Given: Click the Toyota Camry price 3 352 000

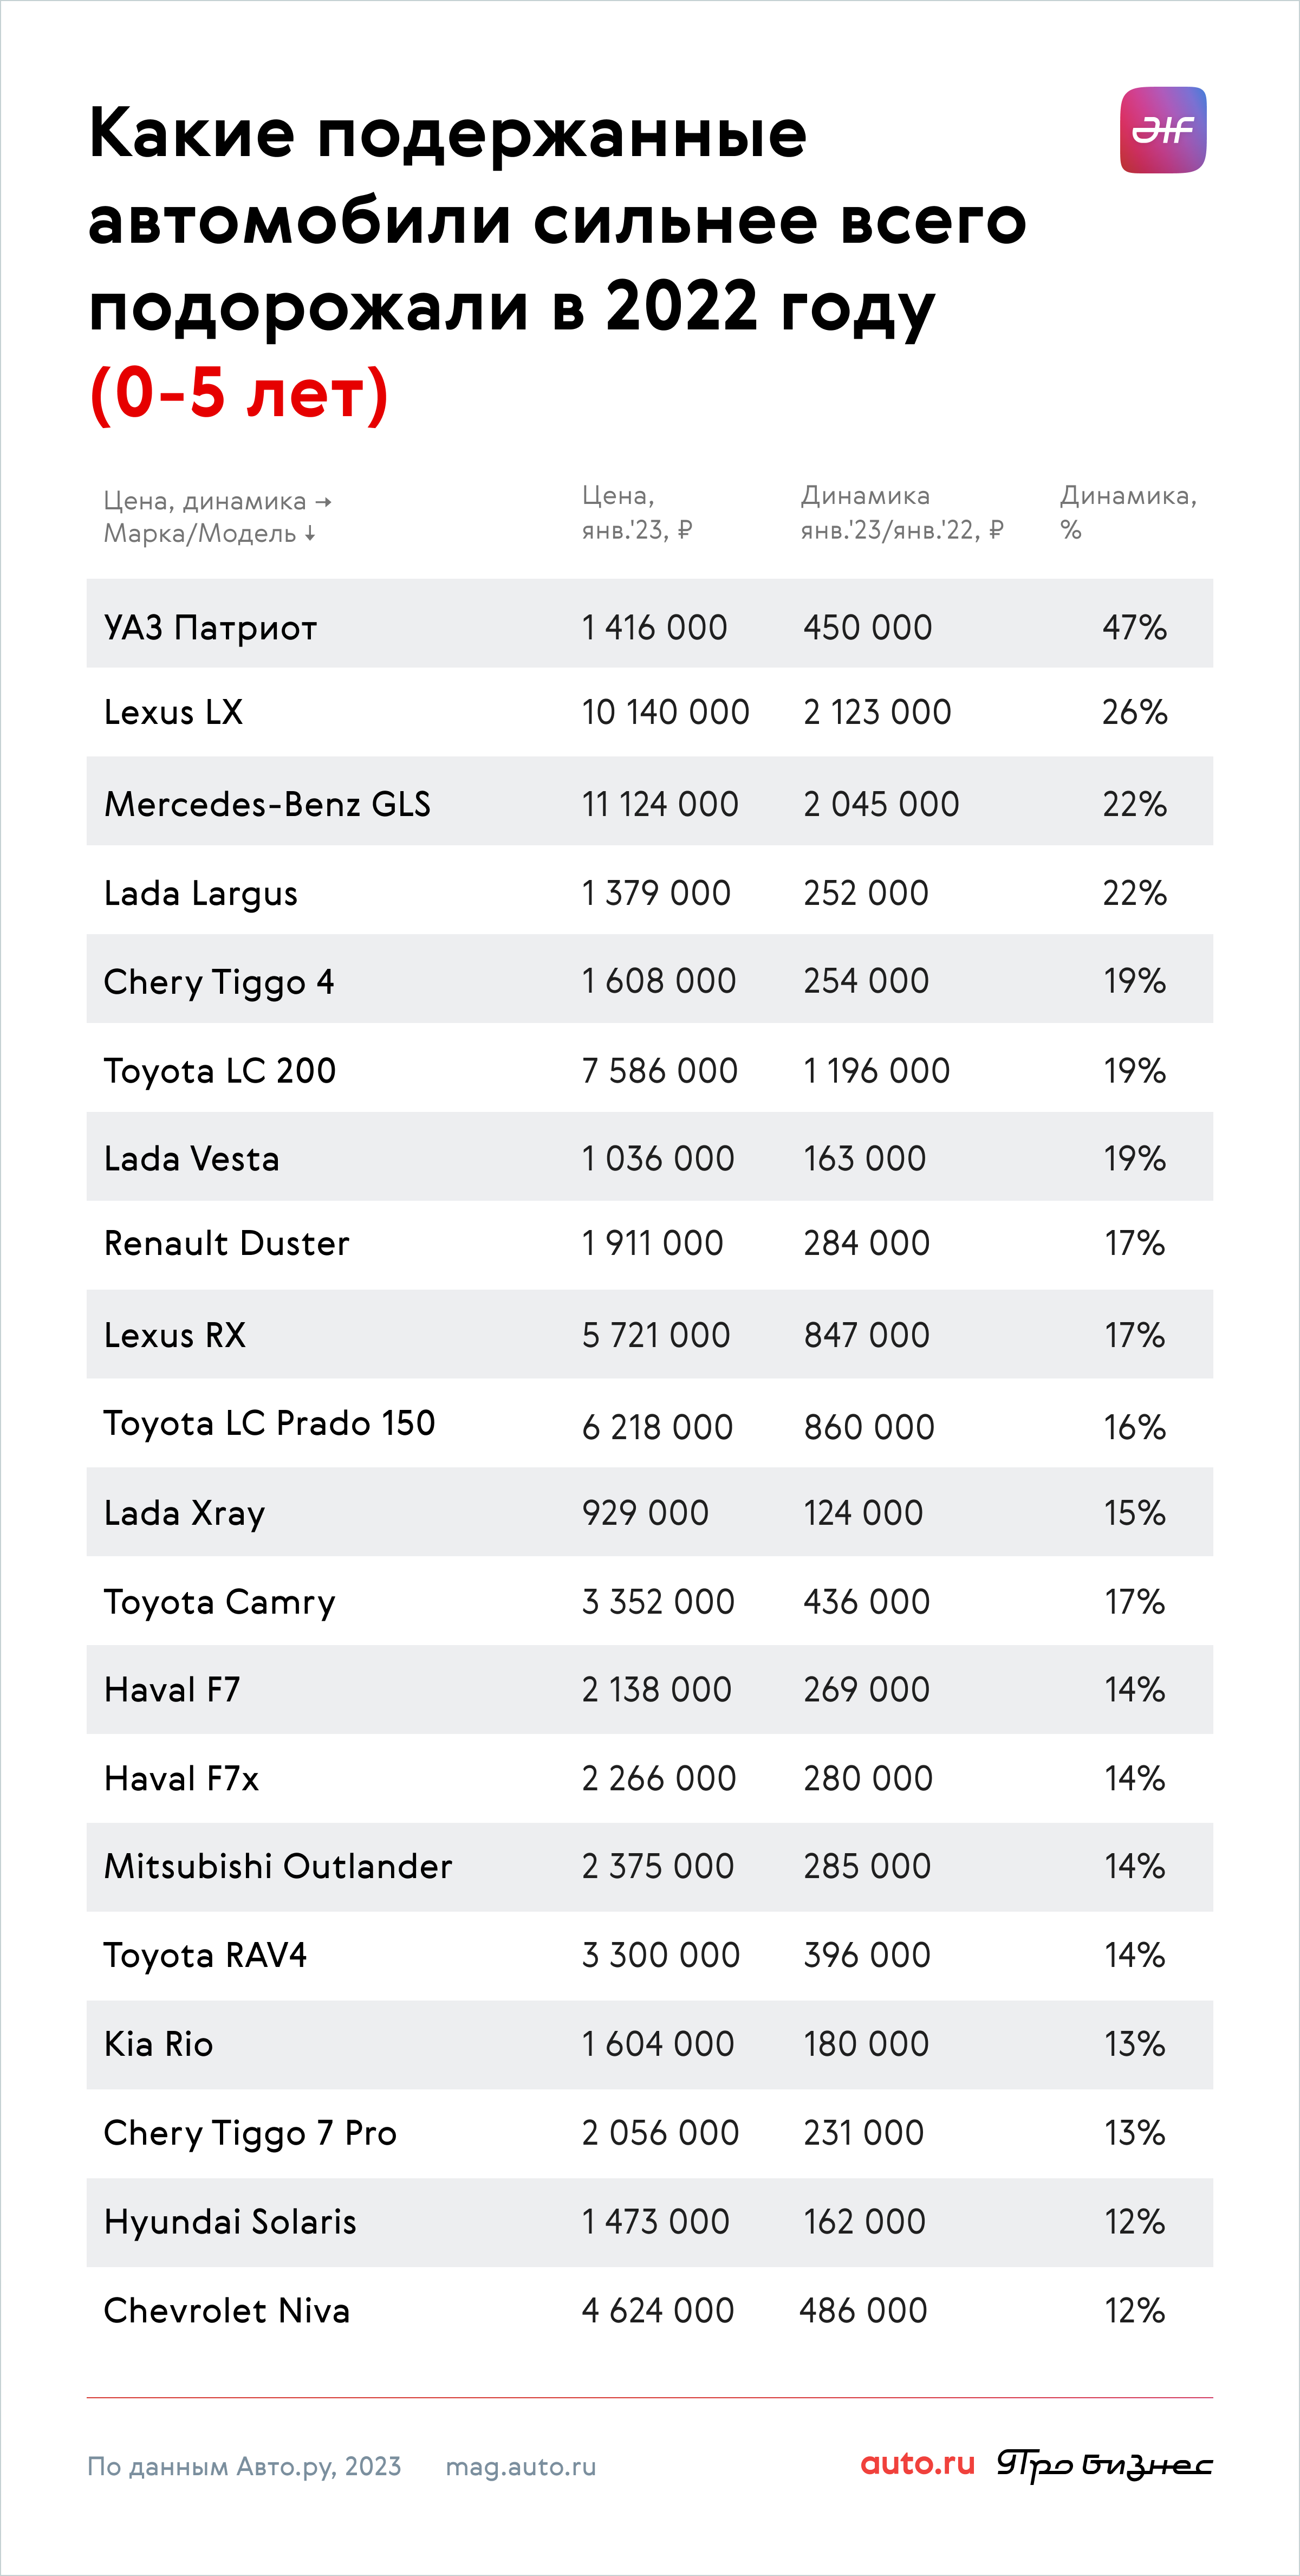Looking at the screenshot, I should click(658, 1602).
